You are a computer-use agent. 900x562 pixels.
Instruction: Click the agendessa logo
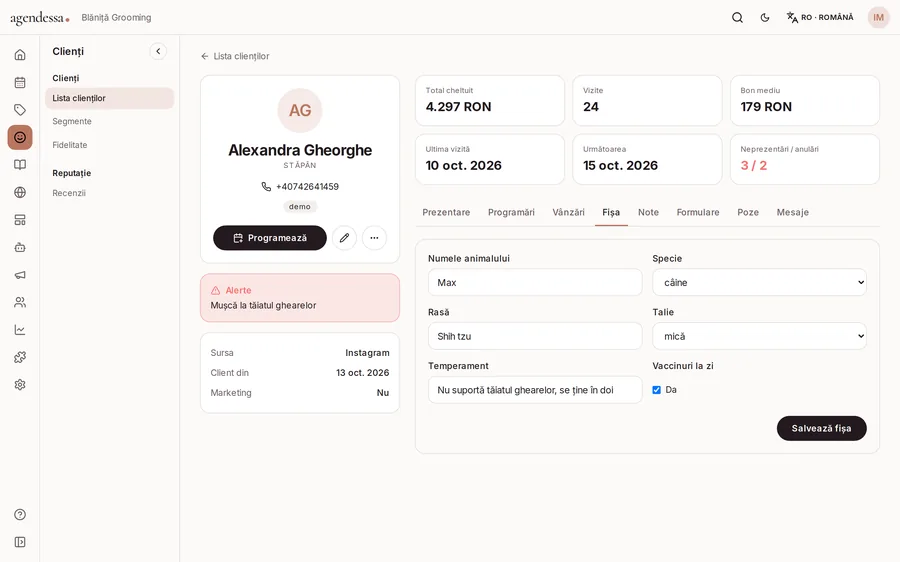pos(40,18)
